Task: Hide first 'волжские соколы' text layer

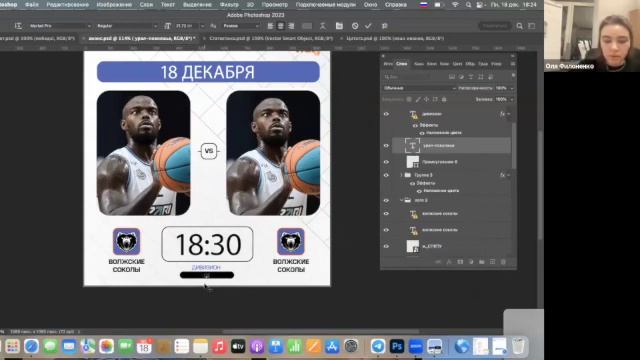Action: (x=386, y=214)
